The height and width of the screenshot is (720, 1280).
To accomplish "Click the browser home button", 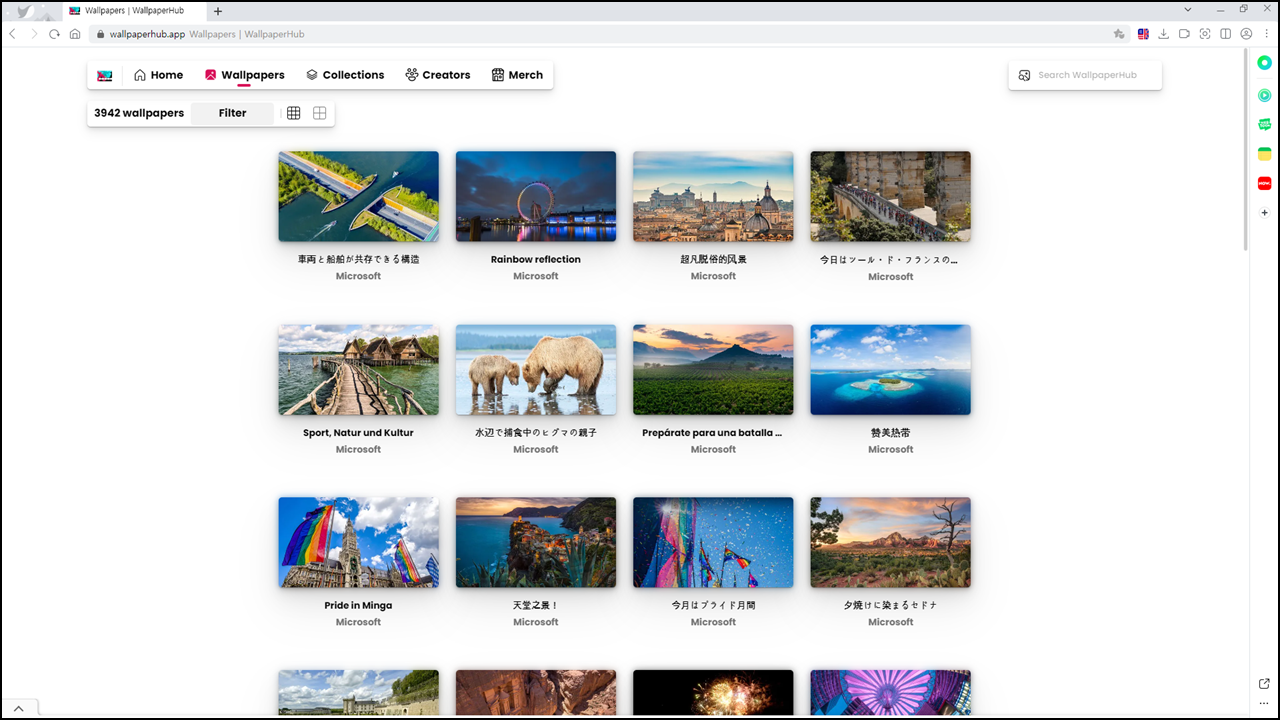I will (75, 34).
